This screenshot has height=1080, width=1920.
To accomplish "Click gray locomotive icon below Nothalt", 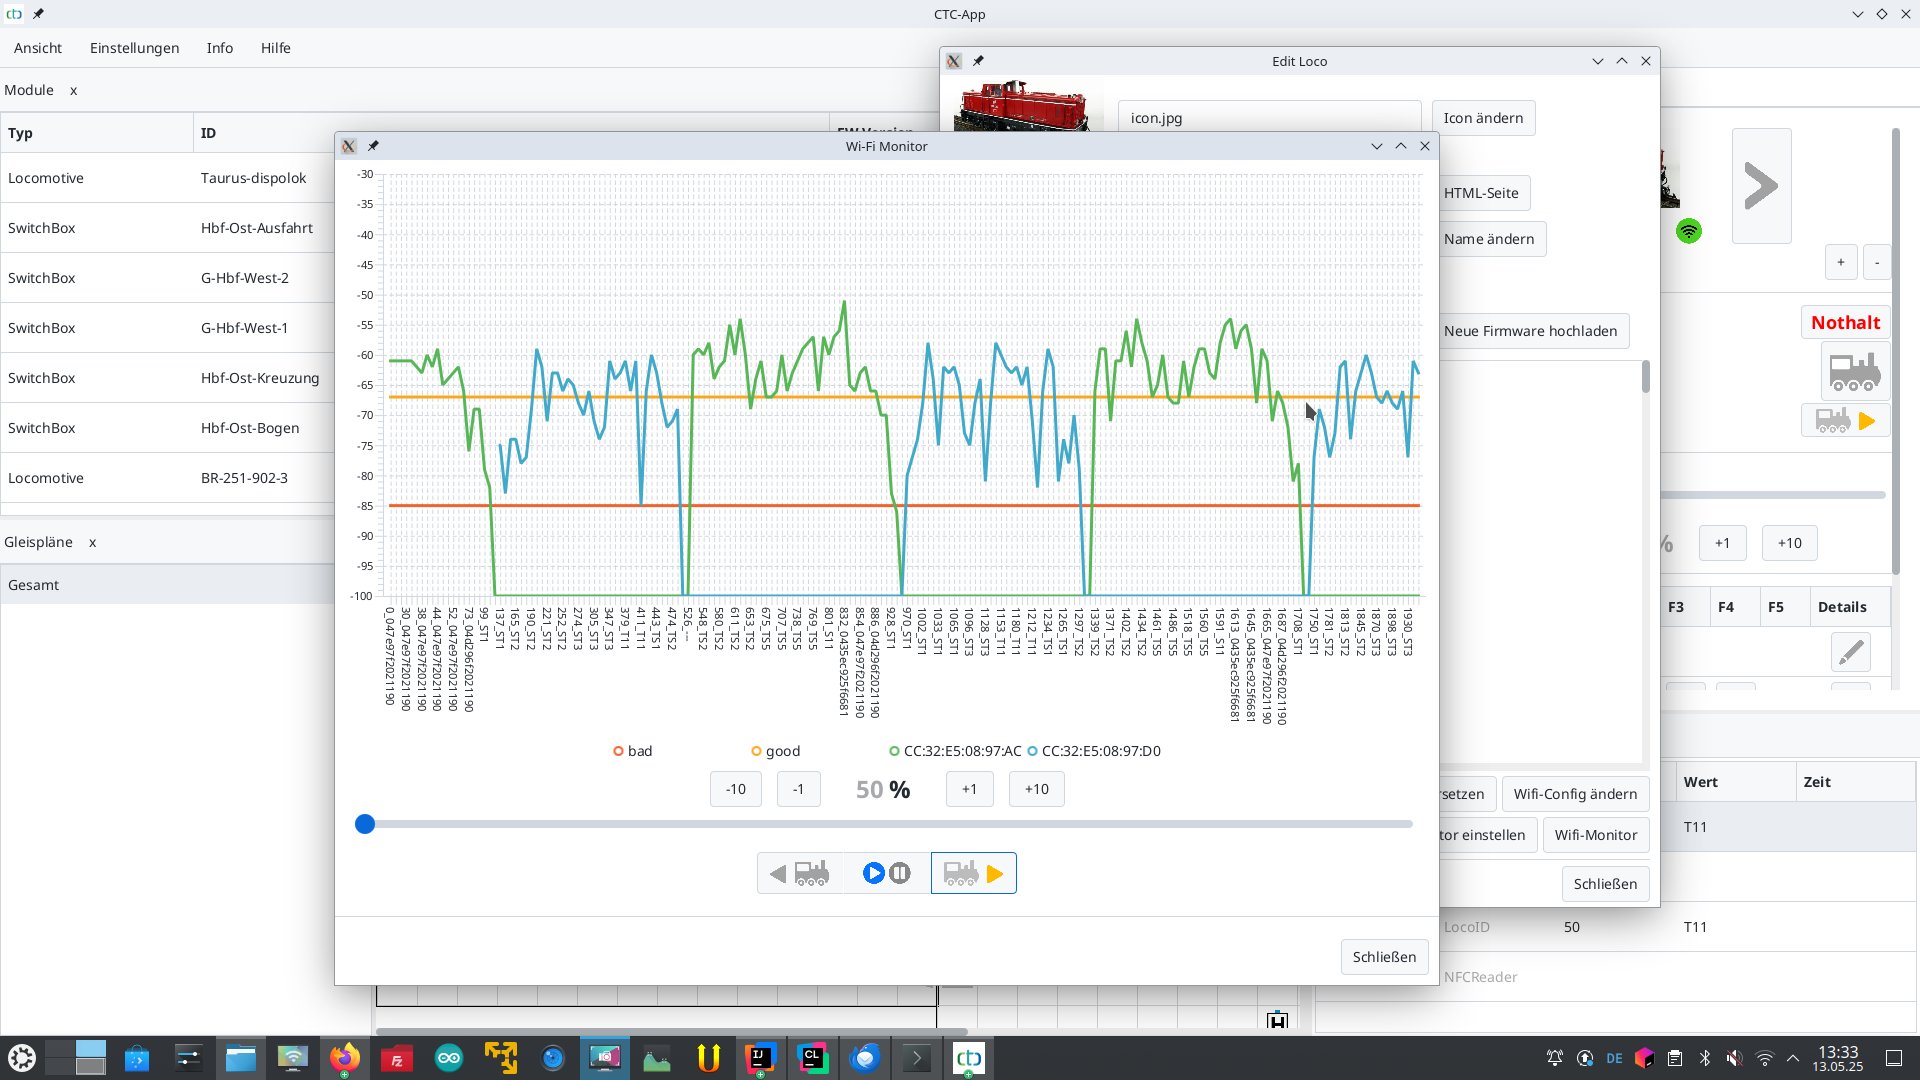I will pos(1855,371).
